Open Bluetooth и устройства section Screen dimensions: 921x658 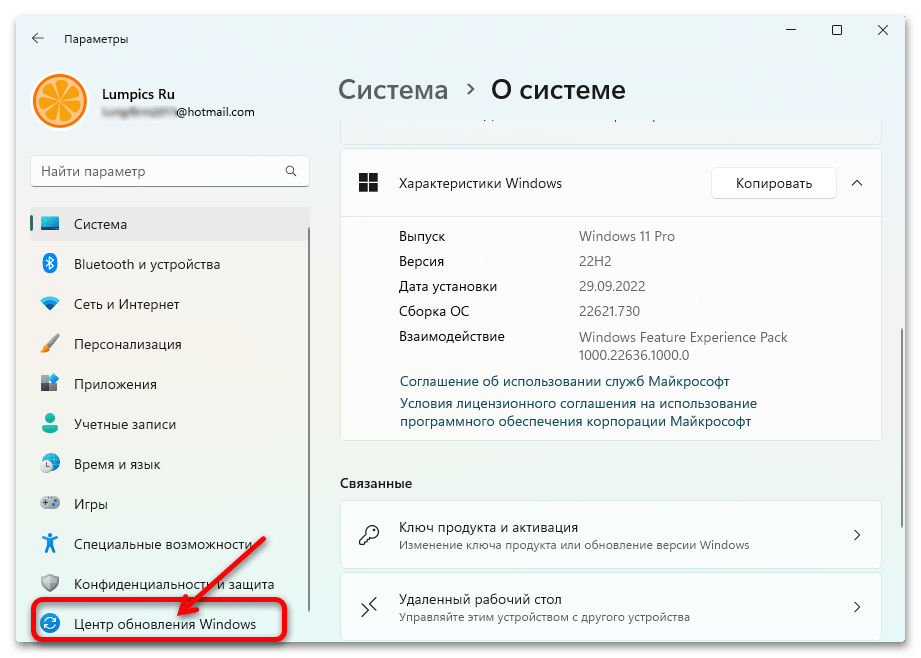click(x=147, y=264)
